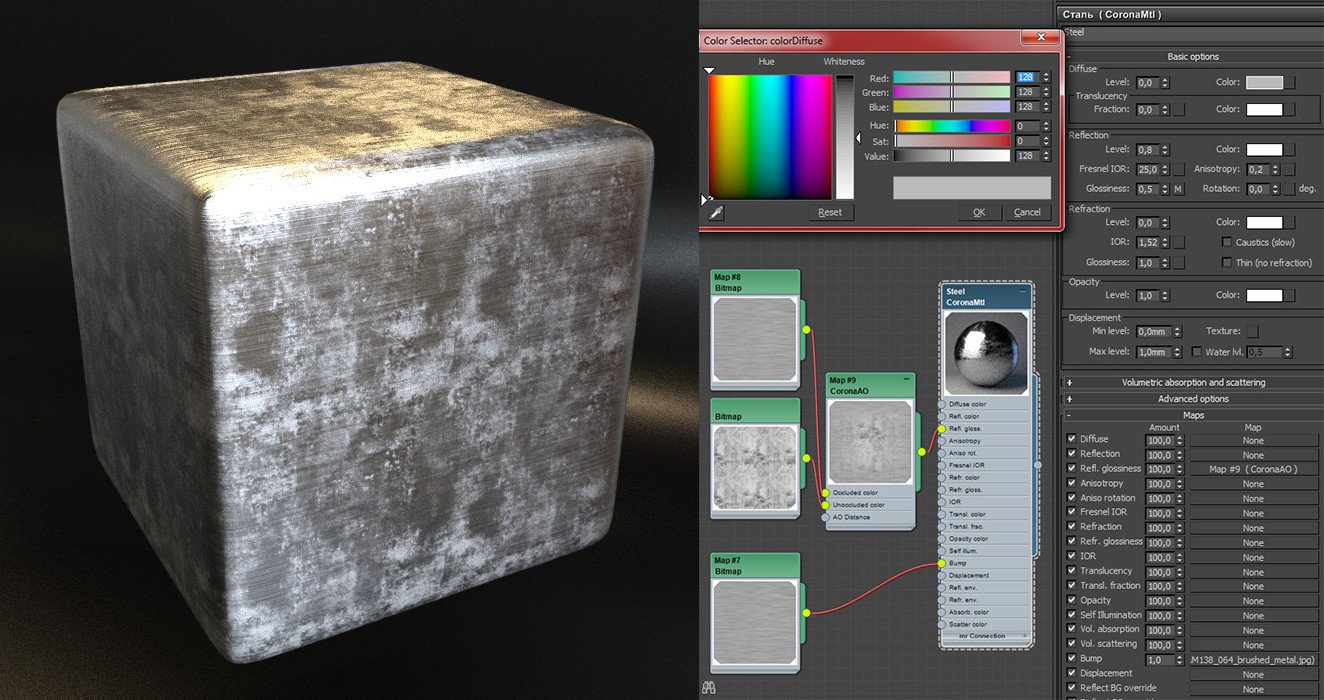This screenshot has width=1324, height=700.
Task: Collapse the Map #9 CoronaAO node
Action: (907, 379)
